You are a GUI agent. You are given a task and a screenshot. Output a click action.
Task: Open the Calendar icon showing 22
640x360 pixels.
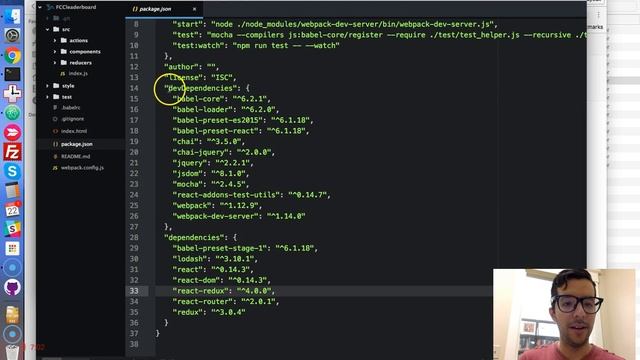(x=12, y=210)
